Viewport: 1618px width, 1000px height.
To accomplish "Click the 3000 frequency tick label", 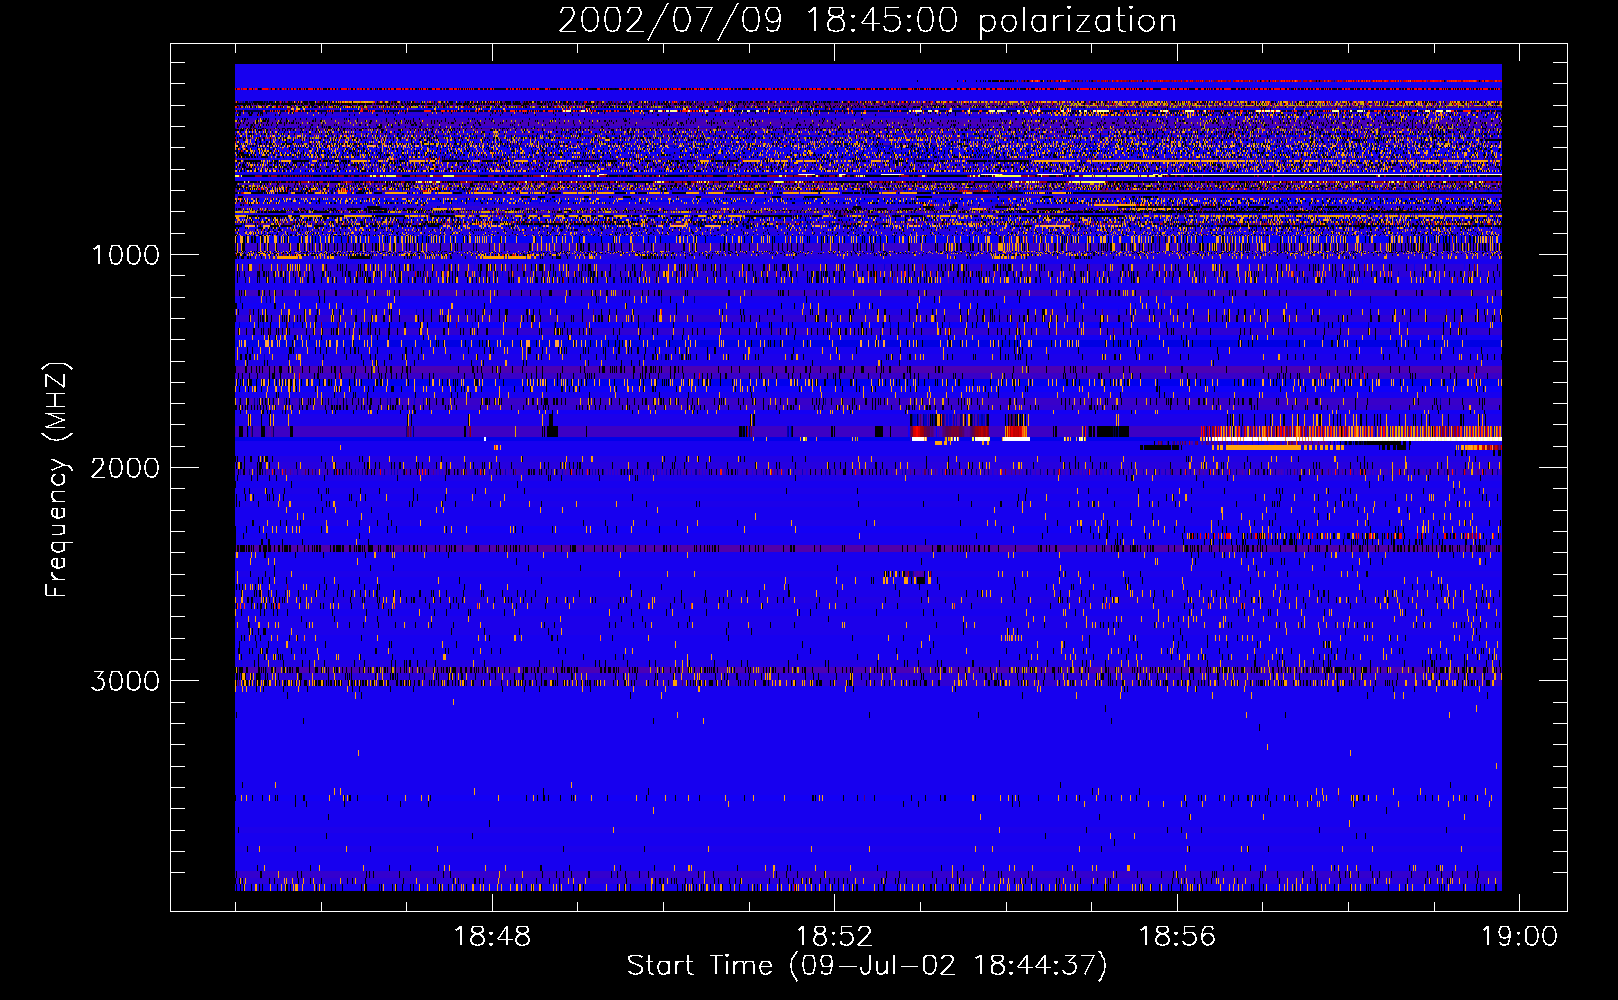I will coord(125,681).
